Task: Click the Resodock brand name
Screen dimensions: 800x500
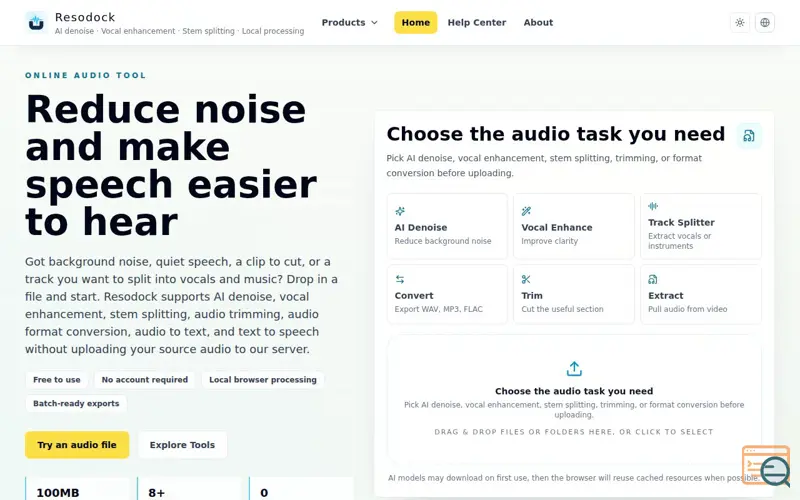Action: 85,17
